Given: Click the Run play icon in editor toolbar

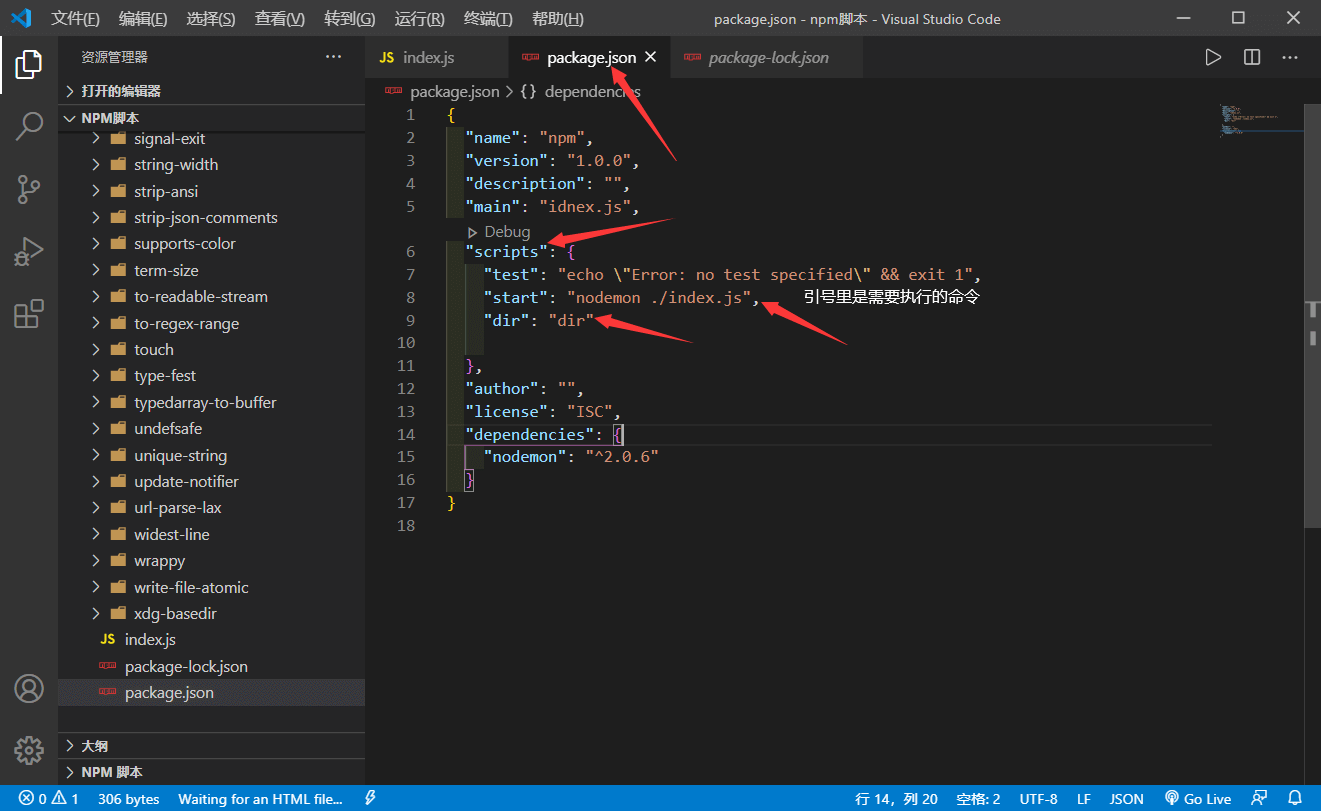Looking at the screenshot, I should (x=1213, y=57).
